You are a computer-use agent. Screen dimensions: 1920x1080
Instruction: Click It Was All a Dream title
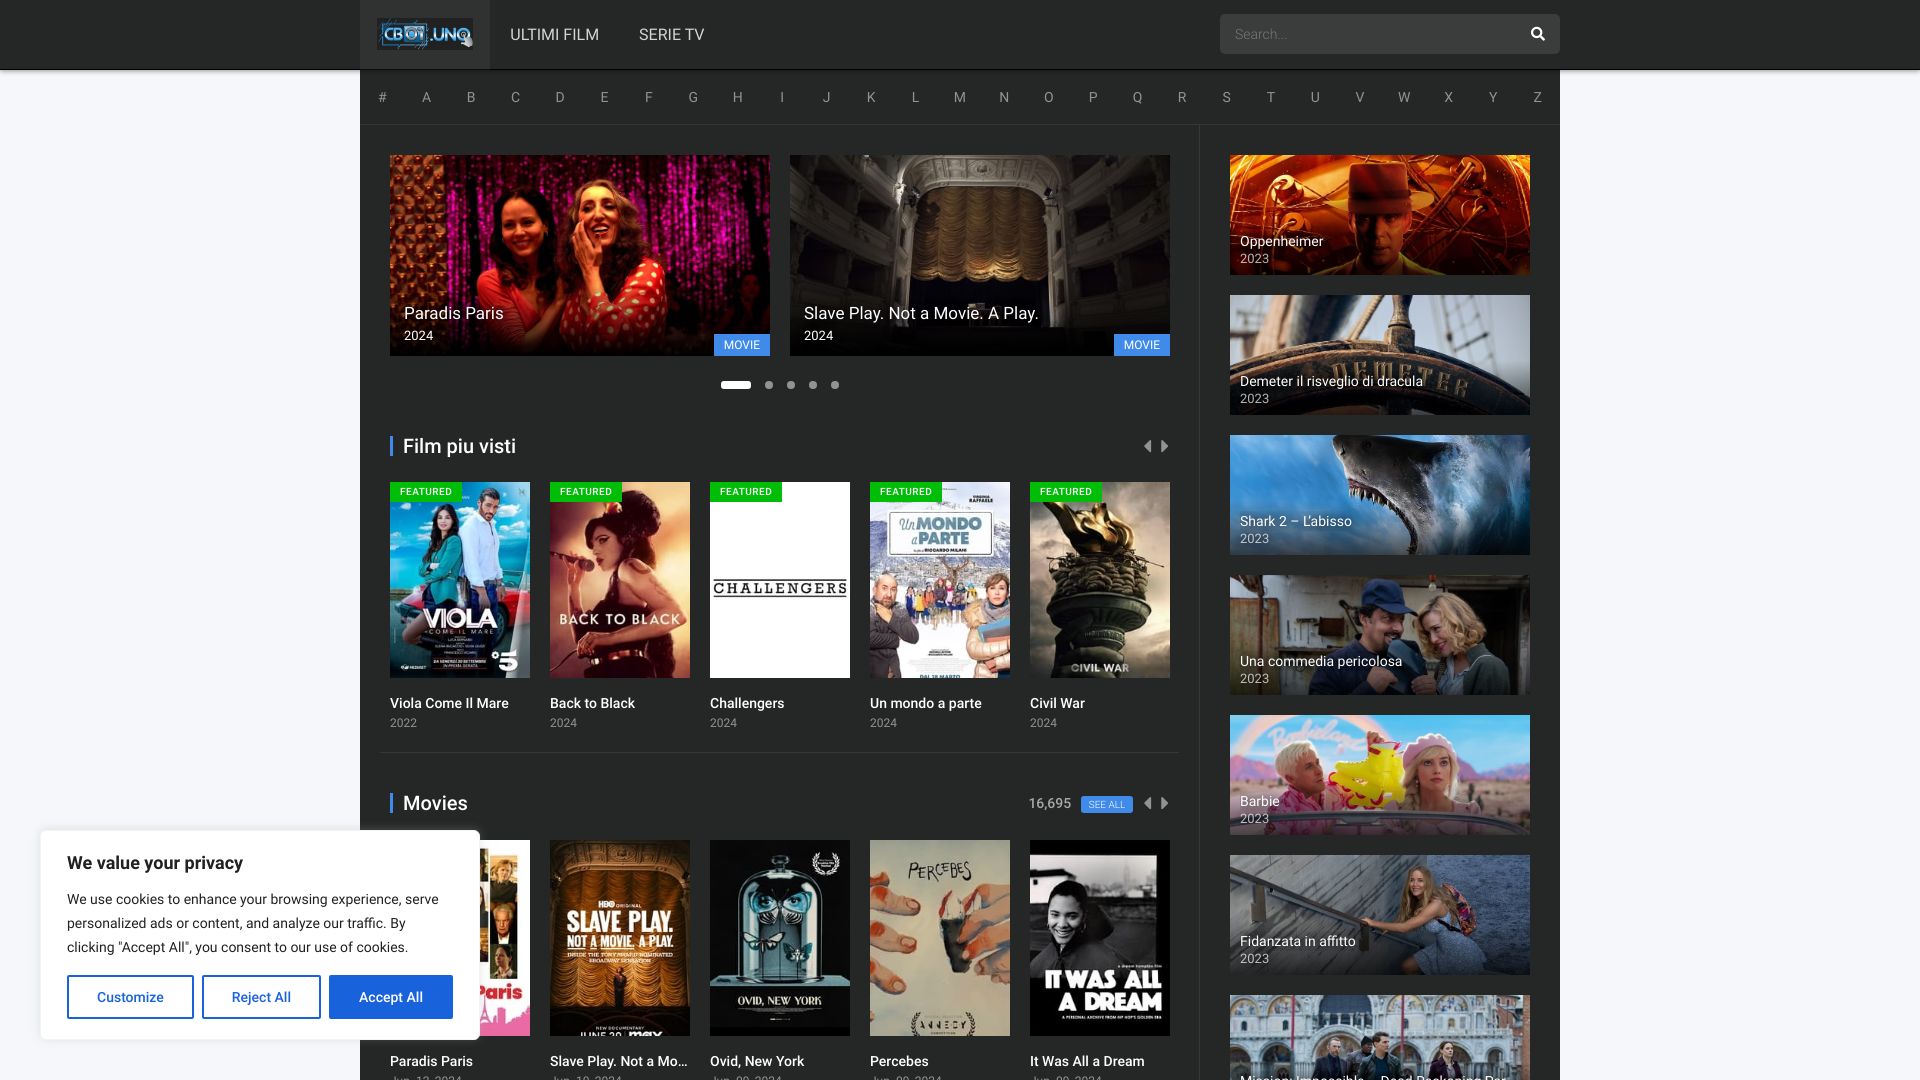coord(1087,1061)
